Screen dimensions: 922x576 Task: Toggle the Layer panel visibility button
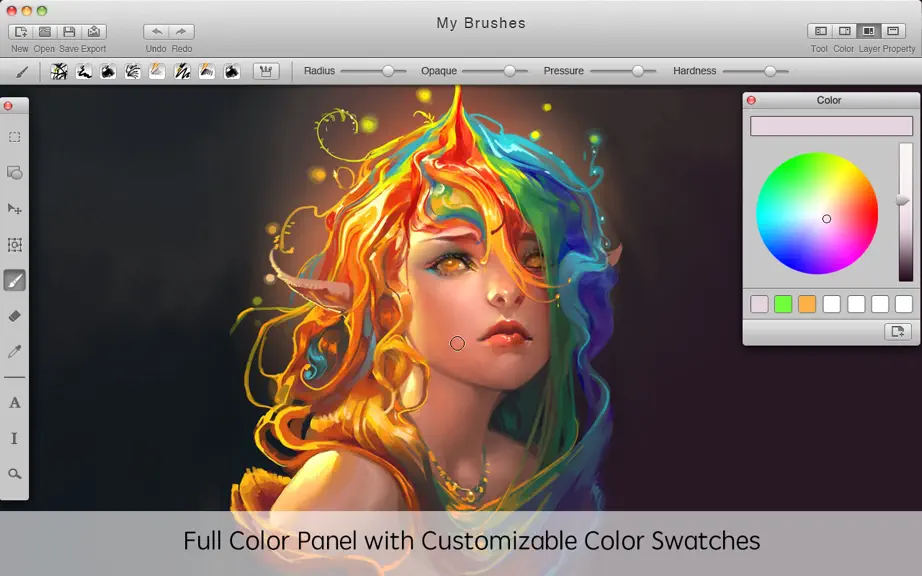[868, 31]
